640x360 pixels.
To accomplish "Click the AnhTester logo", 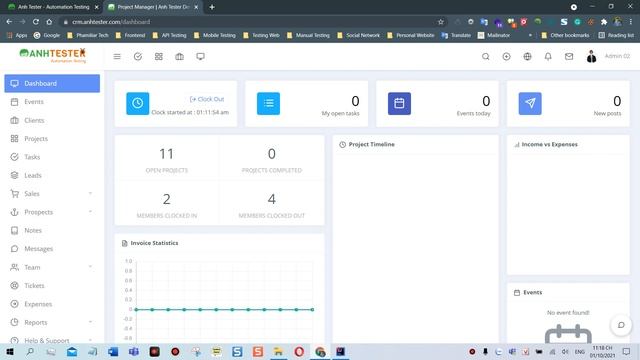I will pos(53,56).
